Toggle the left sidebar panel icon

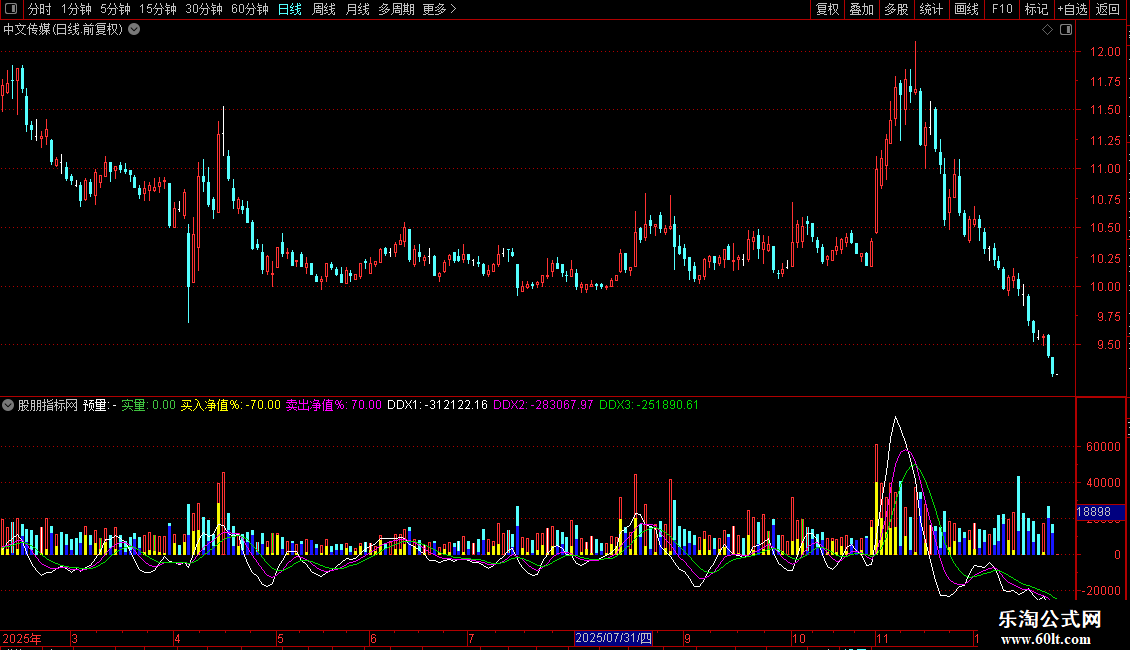(x=10, y=9)
